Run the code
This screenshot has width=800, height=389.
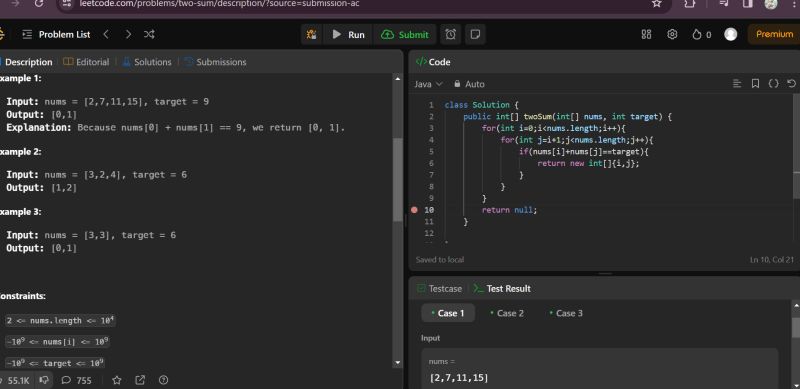click(x=348, y=35)
